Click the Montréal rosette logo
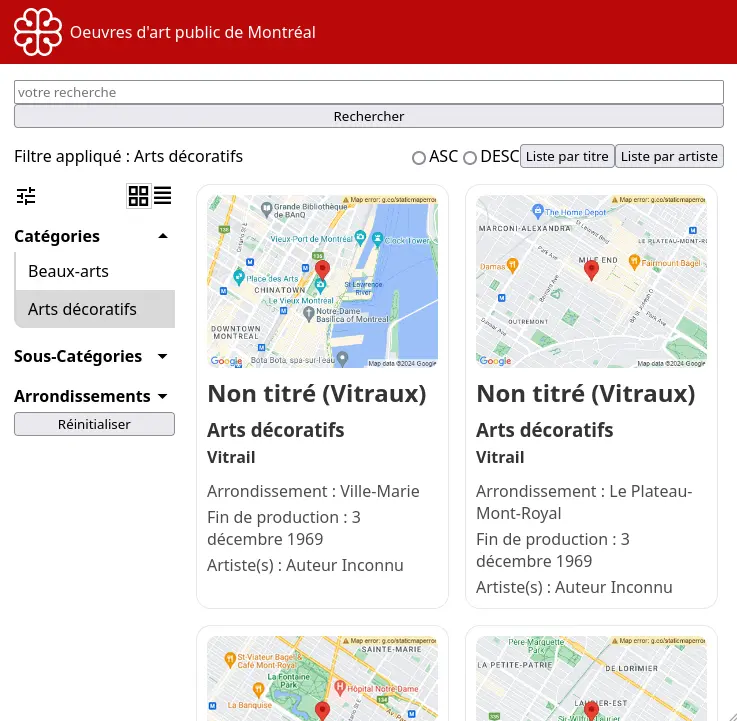The height and width of the screenshot is (721, 737). 38,32
